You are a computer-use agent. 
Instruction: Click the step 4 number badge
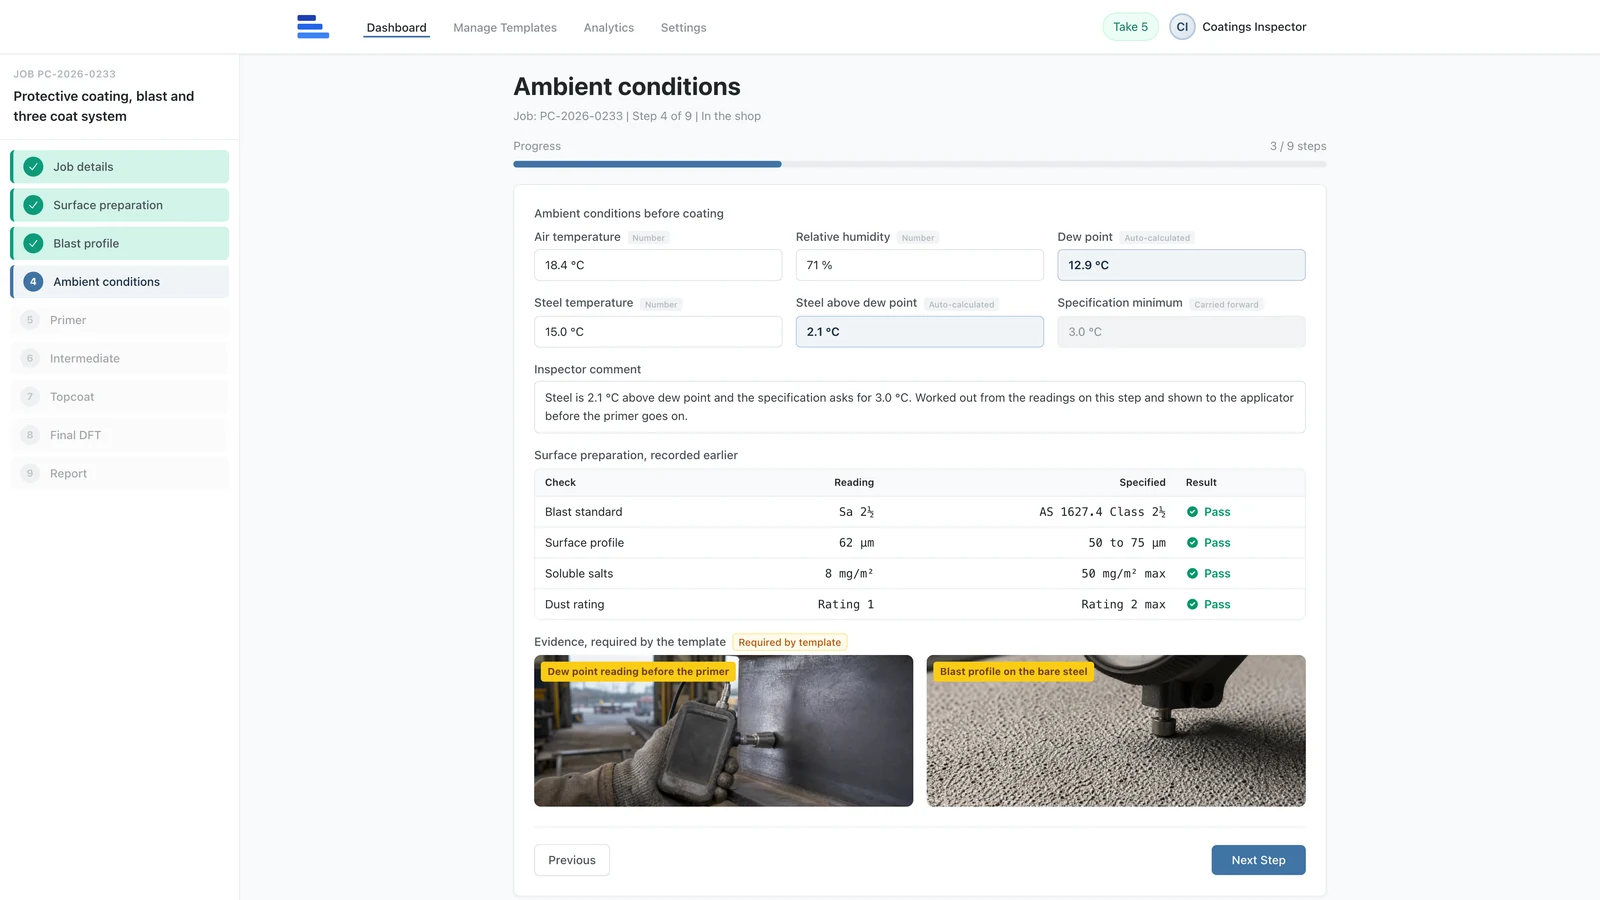click(x=33, y=282)
